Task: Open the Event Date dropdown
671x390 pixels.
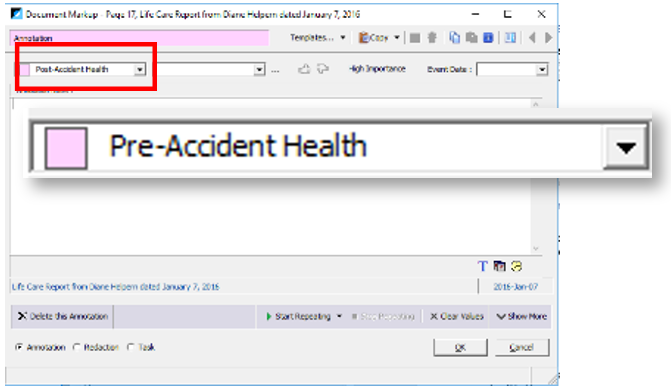Action: [542, 69]
